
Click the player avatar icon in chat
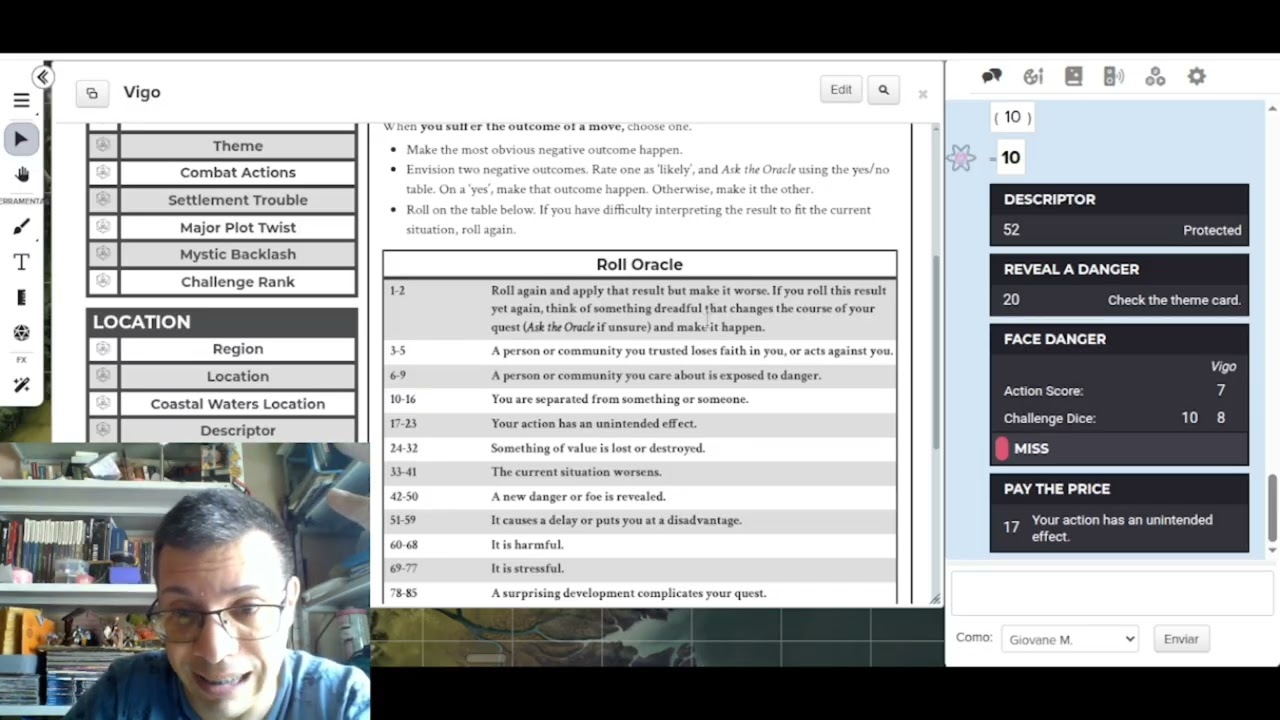(x=962, y=158)
